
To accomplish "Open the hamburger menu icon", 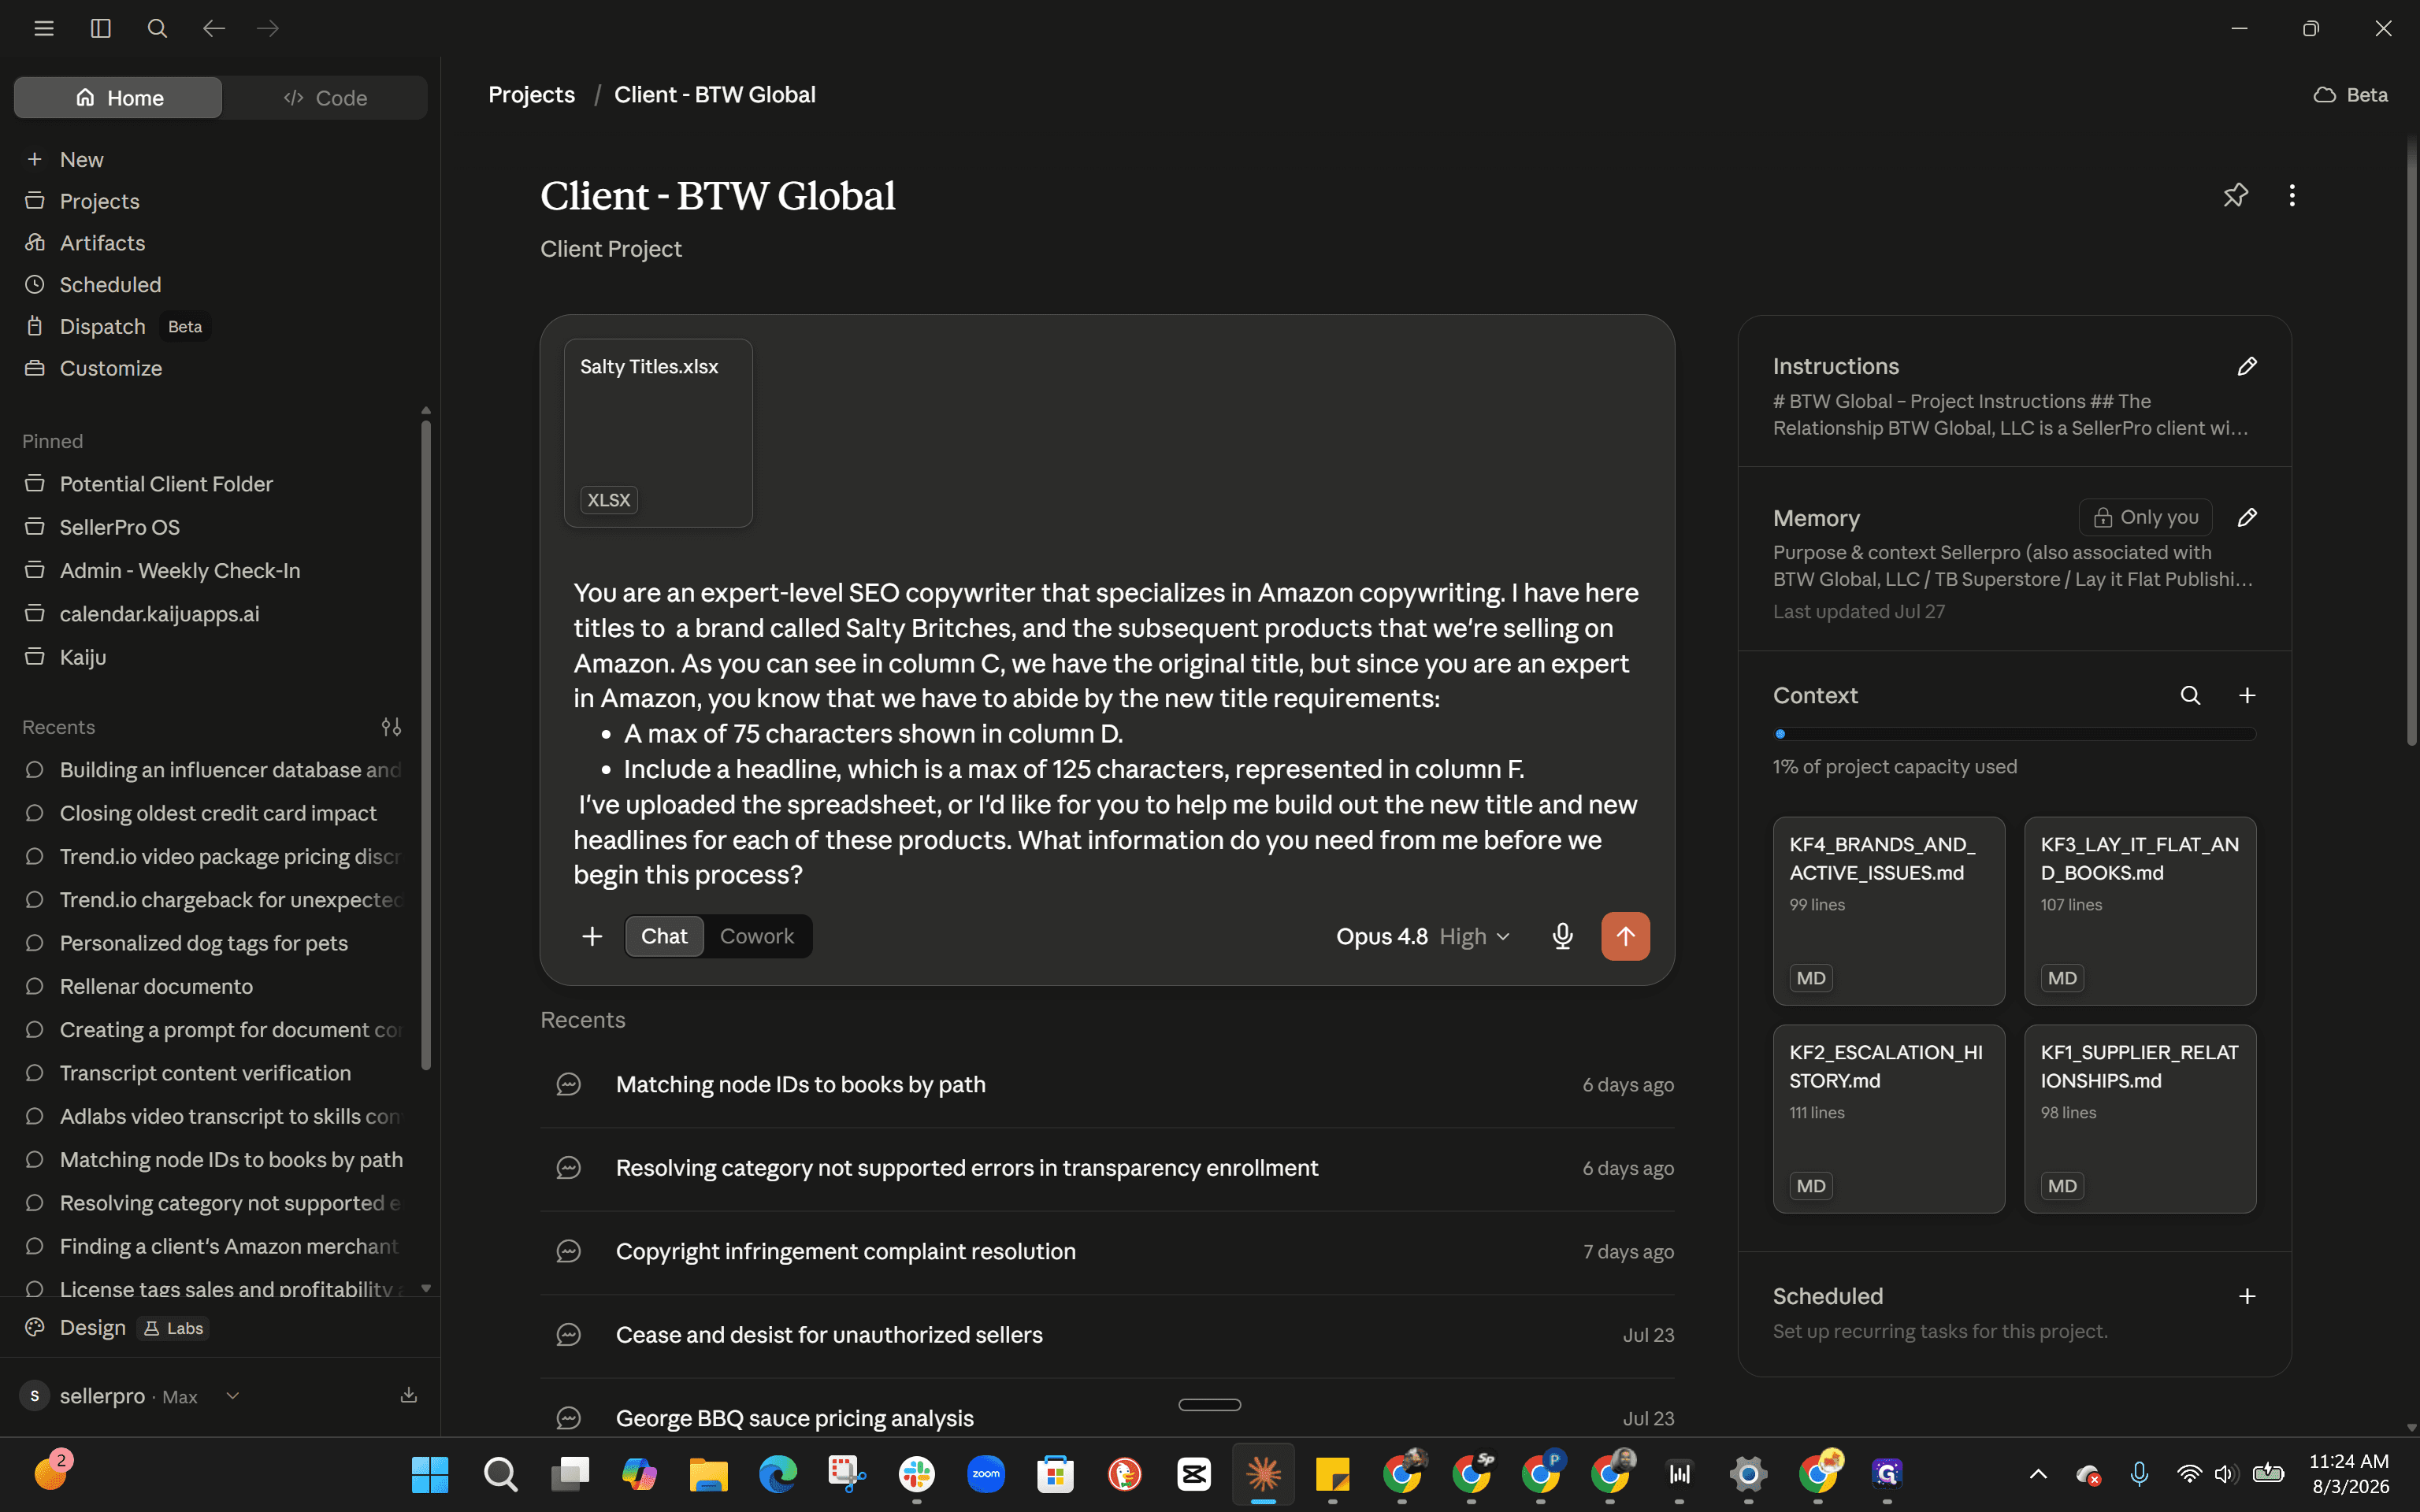I will 43,28.
